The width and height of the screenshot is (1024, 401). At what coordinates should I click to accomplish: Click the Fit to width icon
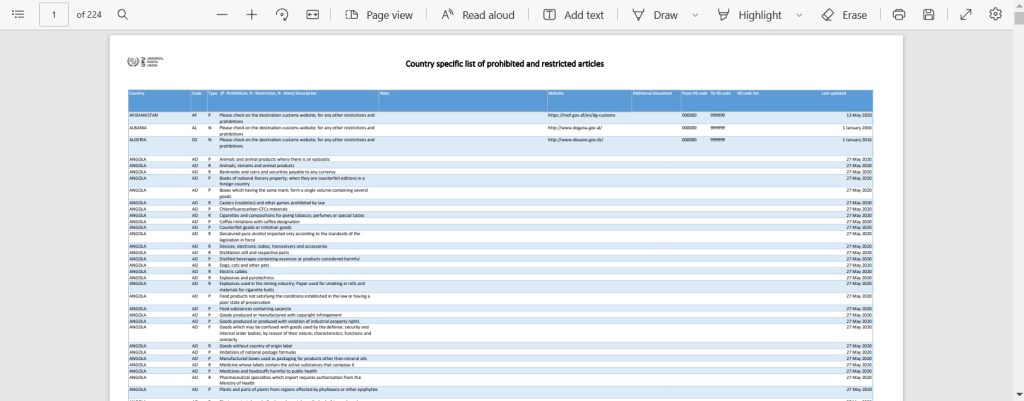312,14
